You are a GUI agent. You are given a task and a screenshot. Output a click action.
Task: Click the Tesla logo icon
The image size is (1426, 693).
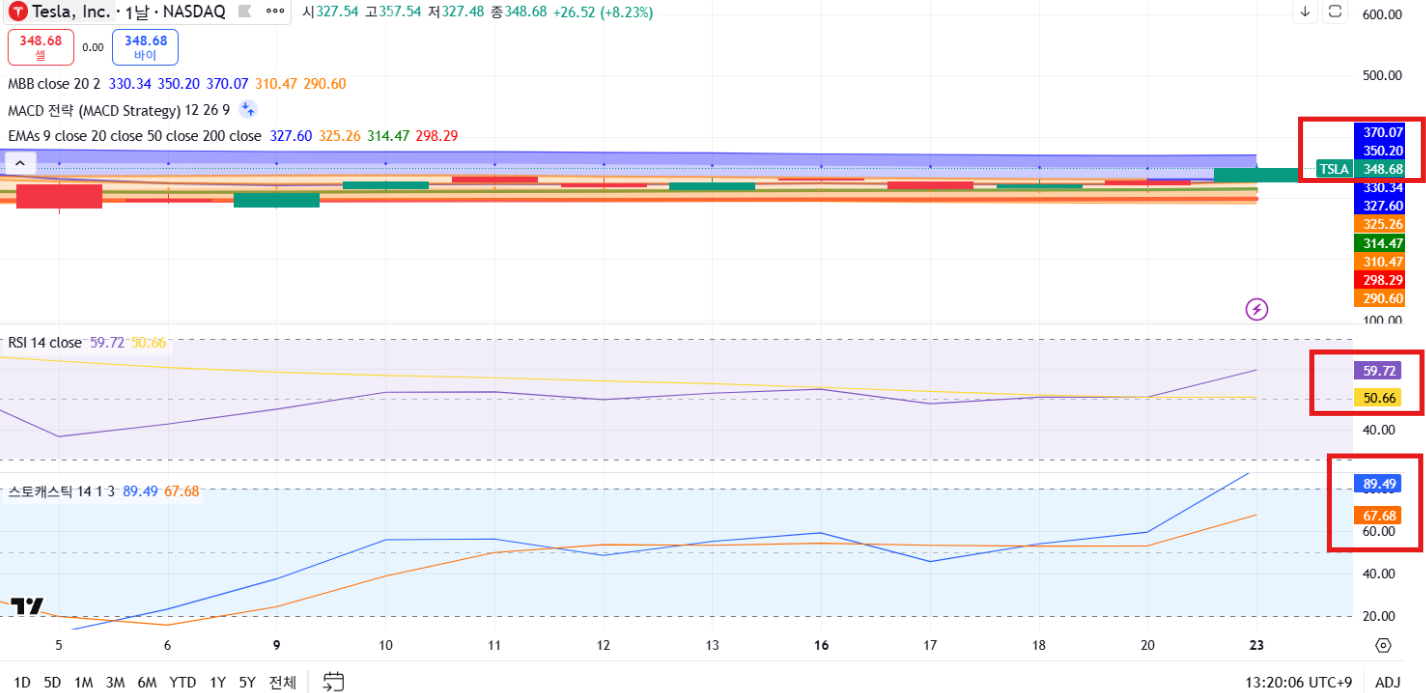(x=18, y=12)
